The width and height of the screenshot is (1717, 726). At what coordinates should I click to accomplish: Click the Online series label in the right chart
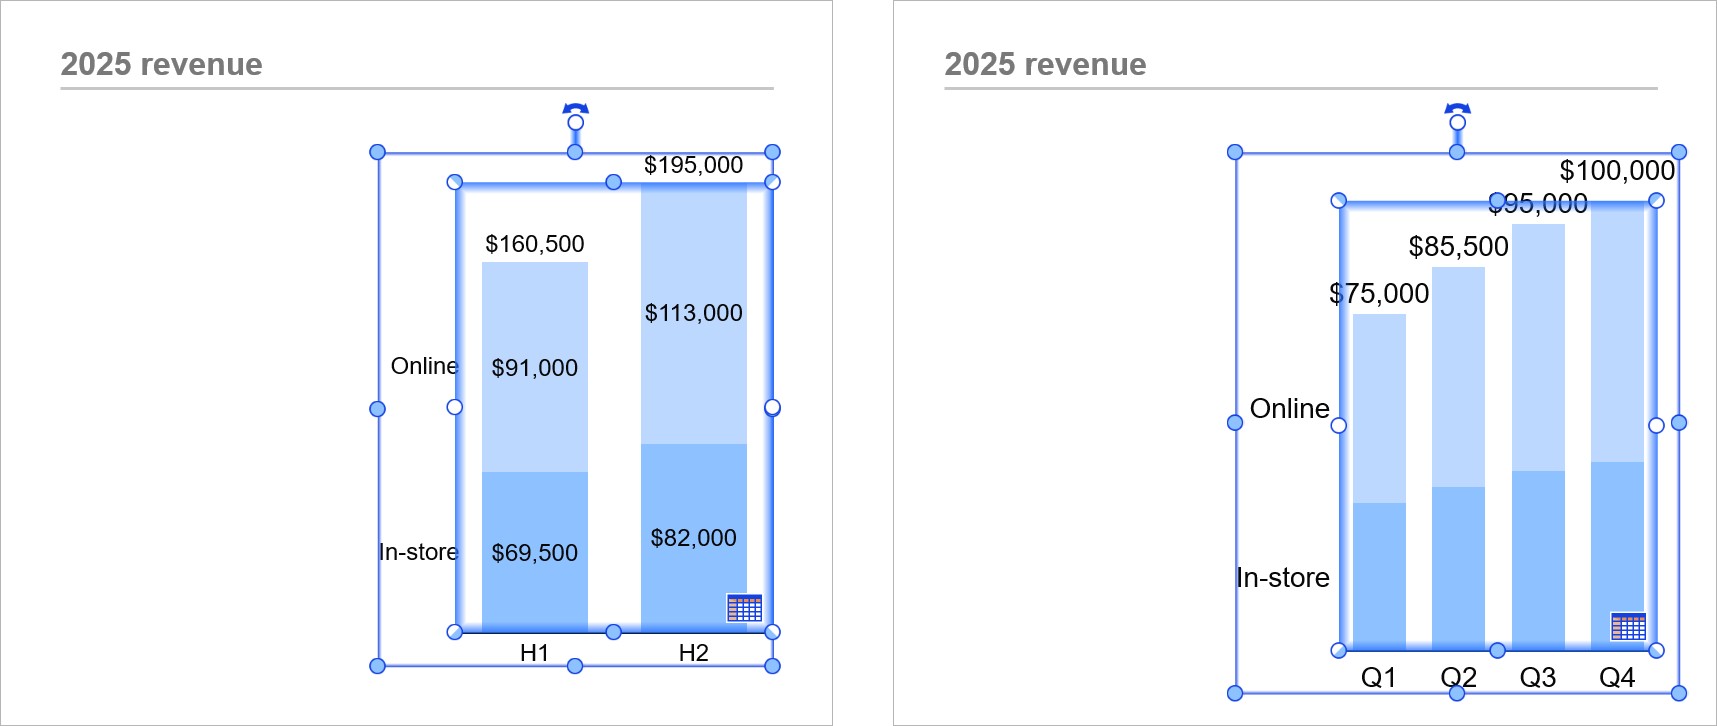tap(1289, 409)
